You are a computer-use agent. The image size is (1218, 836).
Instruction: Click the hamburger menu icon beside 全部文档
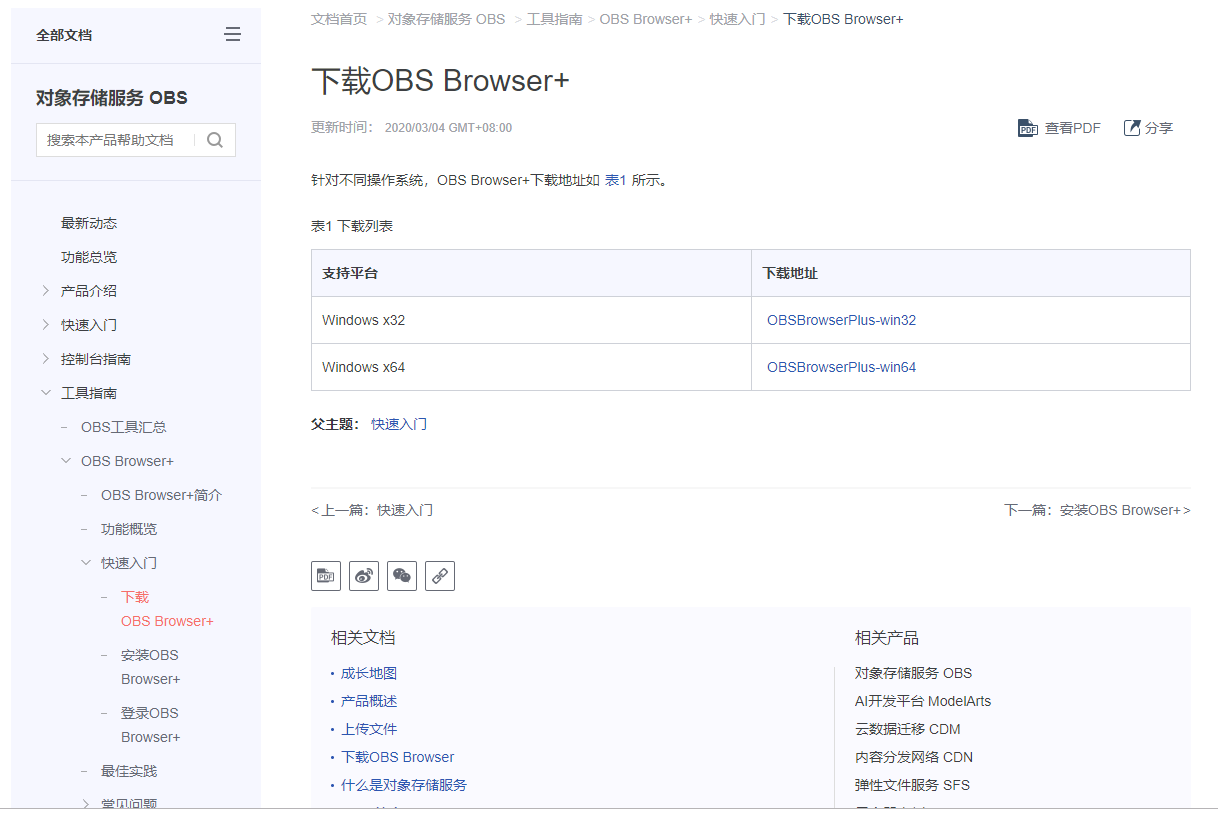[232, 35]
